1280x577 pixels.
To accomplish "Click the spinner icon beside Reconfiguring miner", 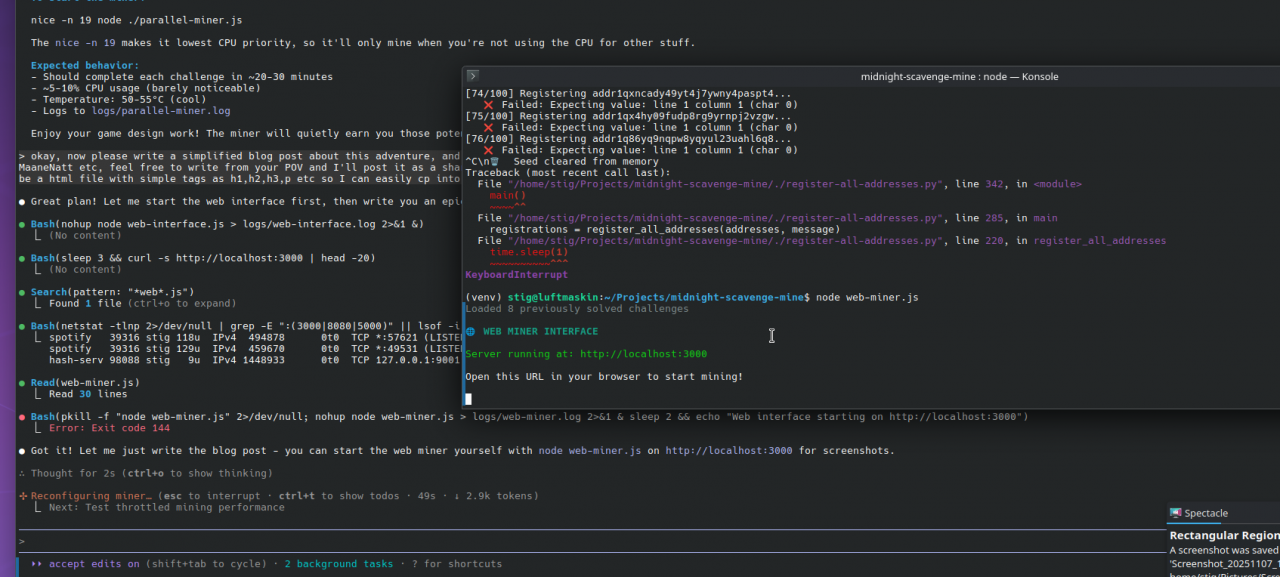I will (x=22, y=496).
